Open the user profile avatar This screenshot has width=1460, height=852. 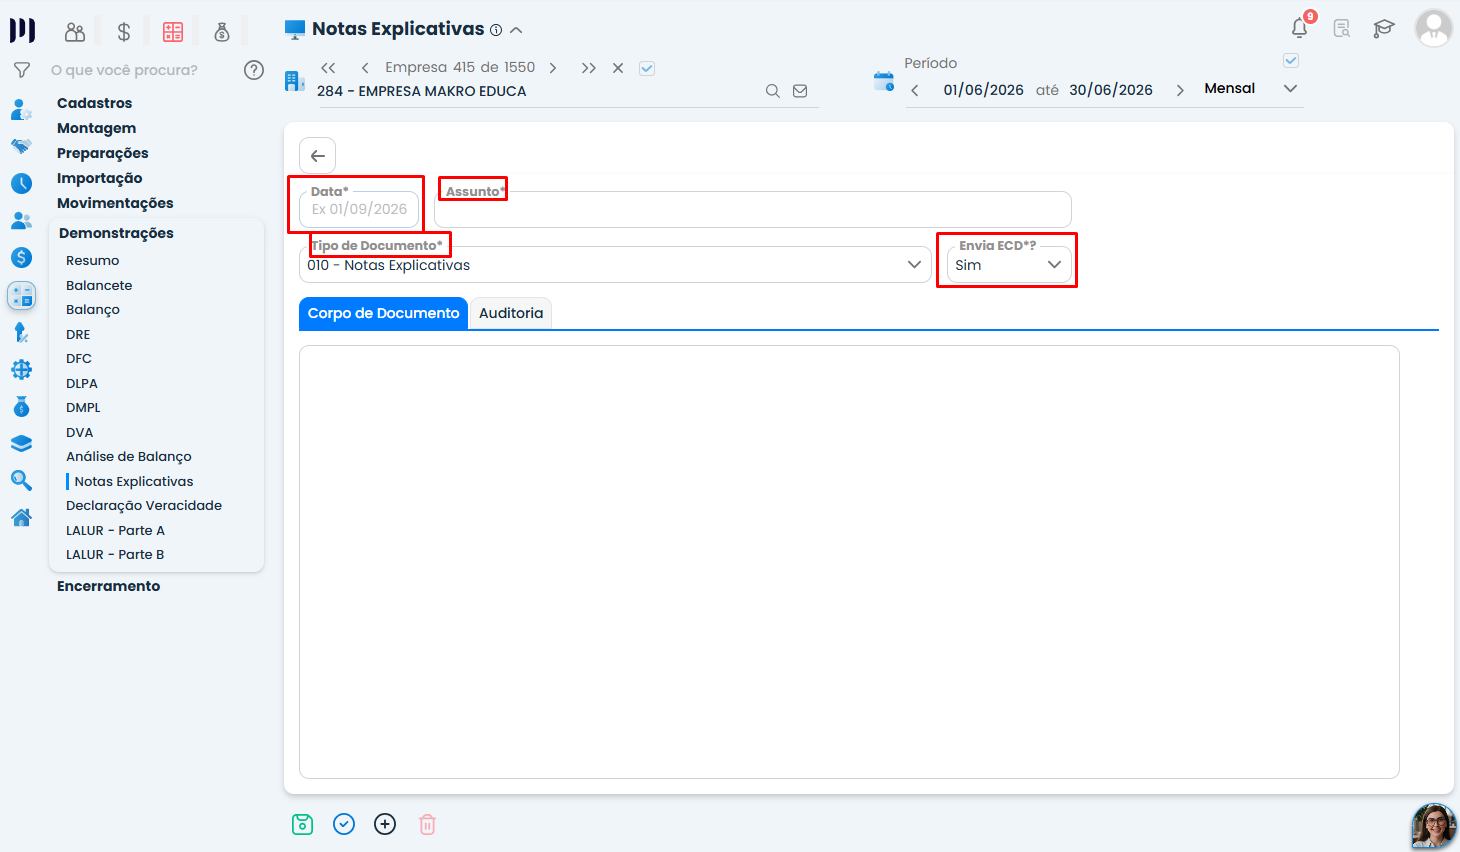tap(1433, 28)
